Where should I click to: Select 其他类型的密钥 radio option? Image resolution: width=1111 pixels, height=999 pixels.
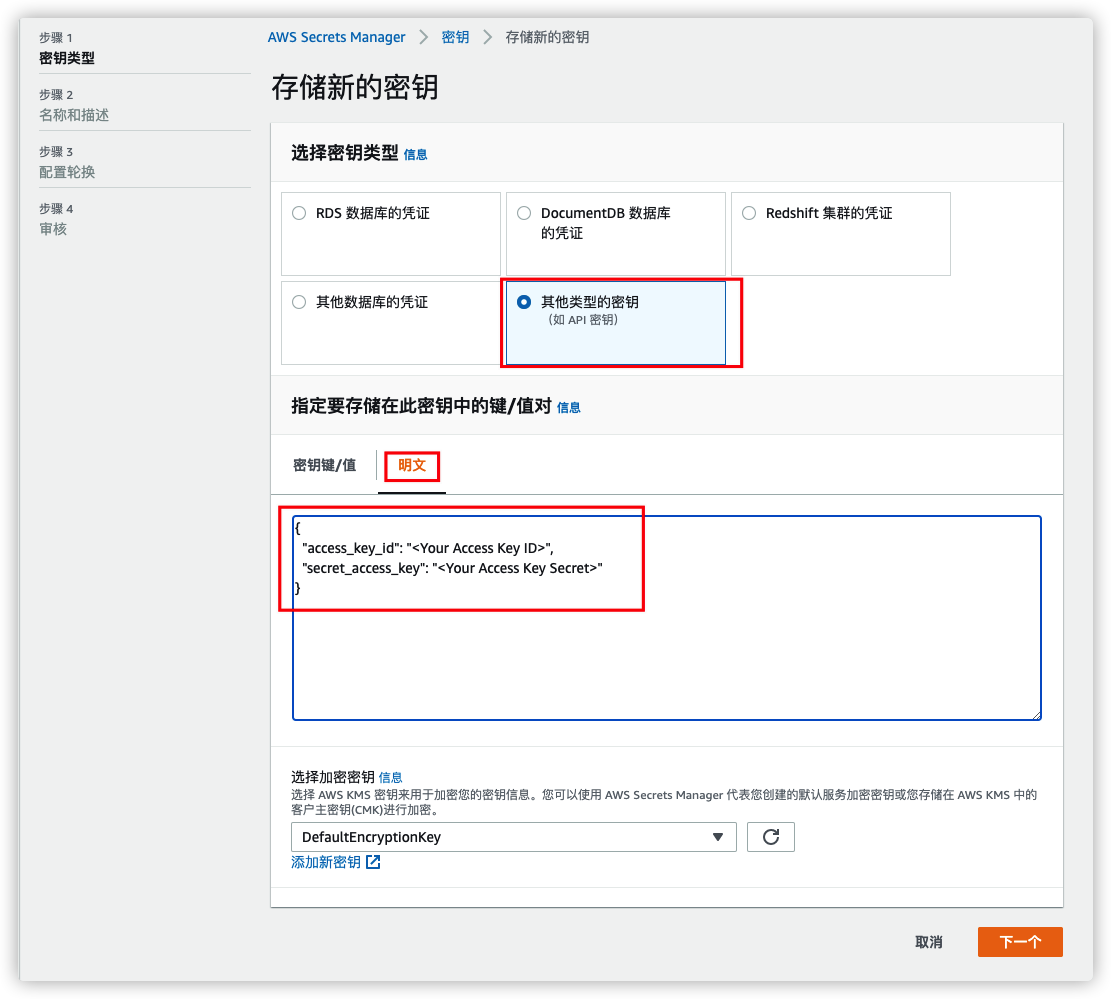524,302
